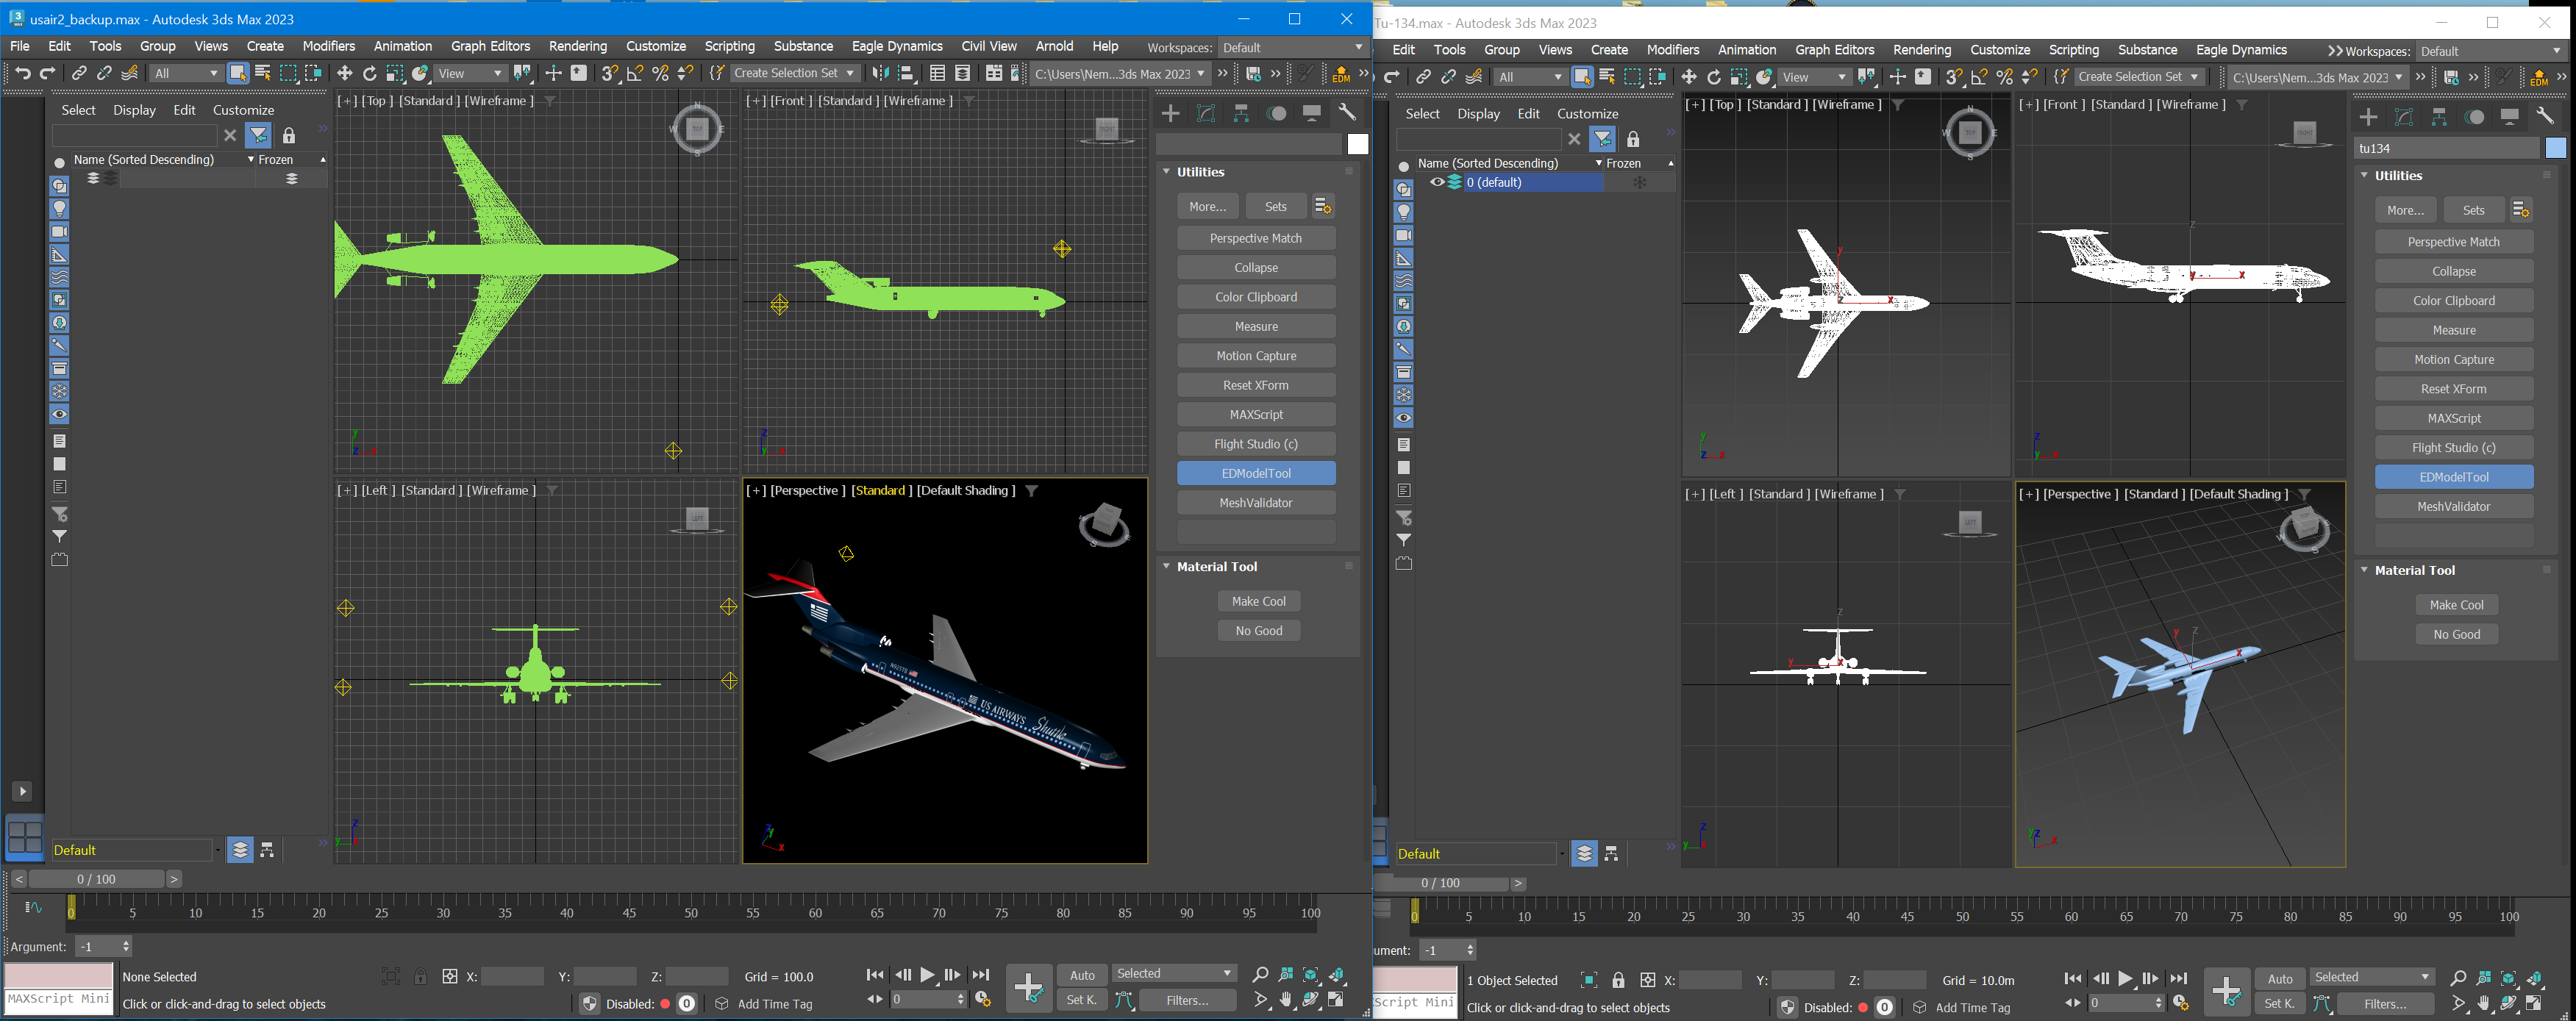The image size is (2576, 1021).
Task: Toggle Angle Snap in usair2_backup toolbar
Action: [x=635, y=73]
